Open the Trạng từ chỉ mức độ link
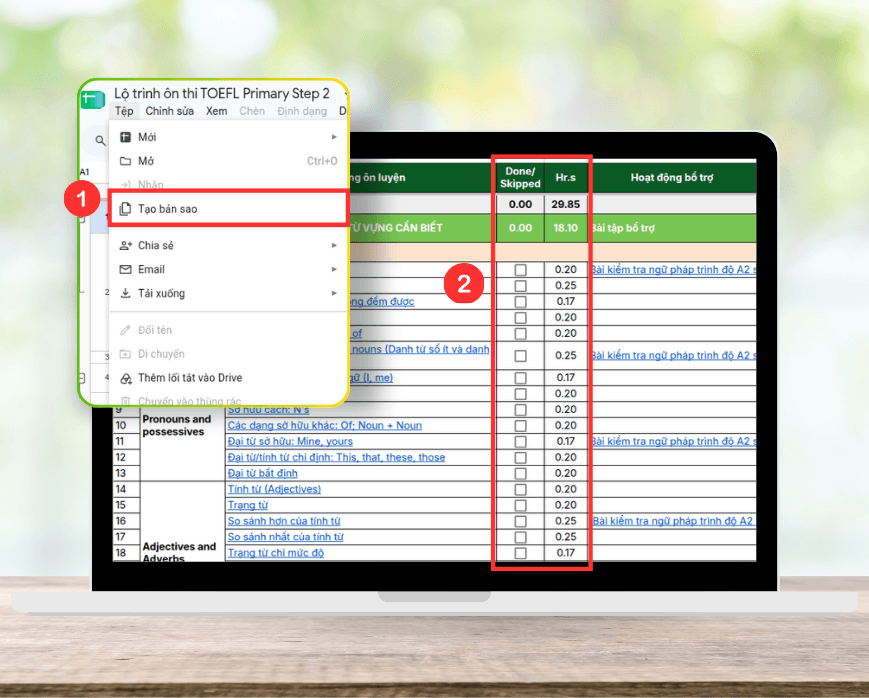869x698 pixels. coord(275,553)
